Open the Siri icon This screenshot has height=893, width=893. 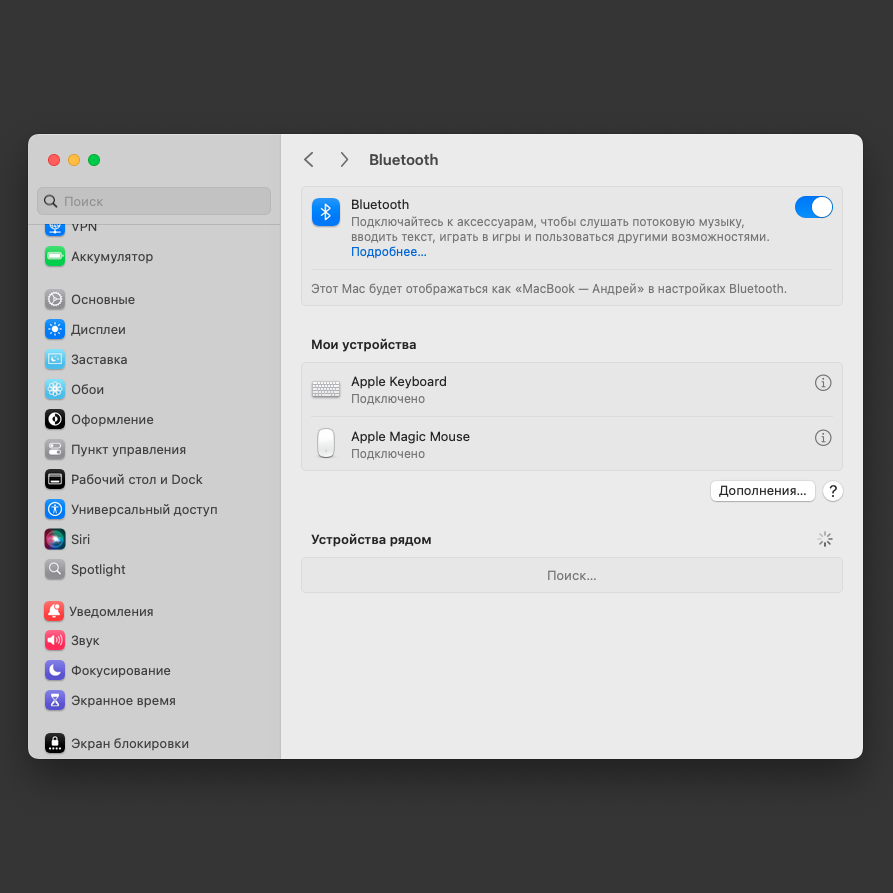pos(55,539)
